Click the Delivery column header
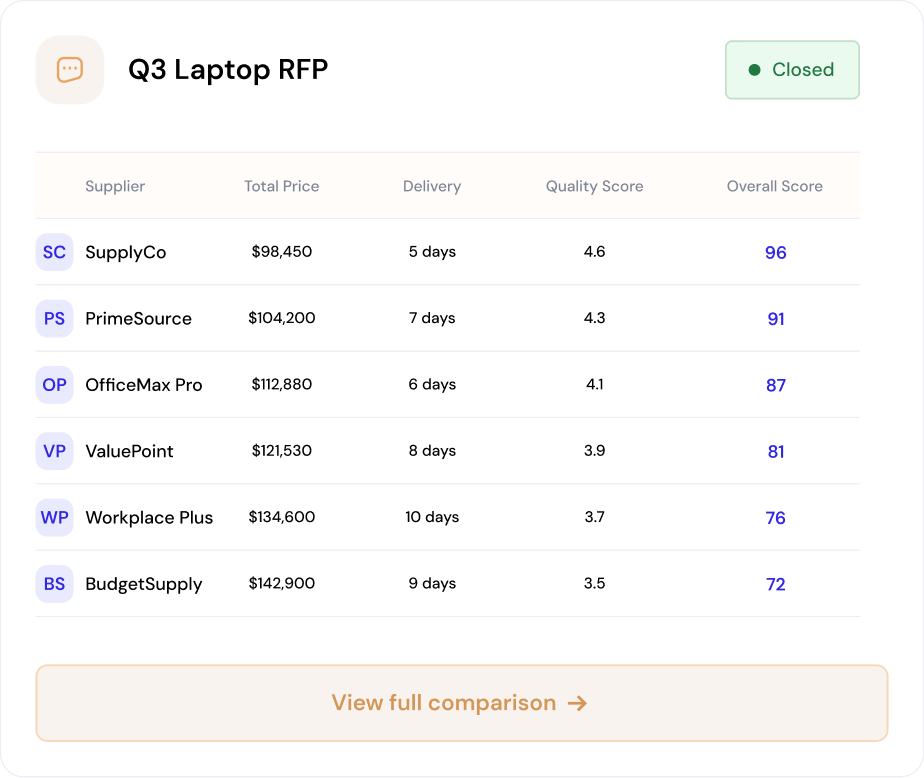The image size is (924, 778). [x=432, y=186]
